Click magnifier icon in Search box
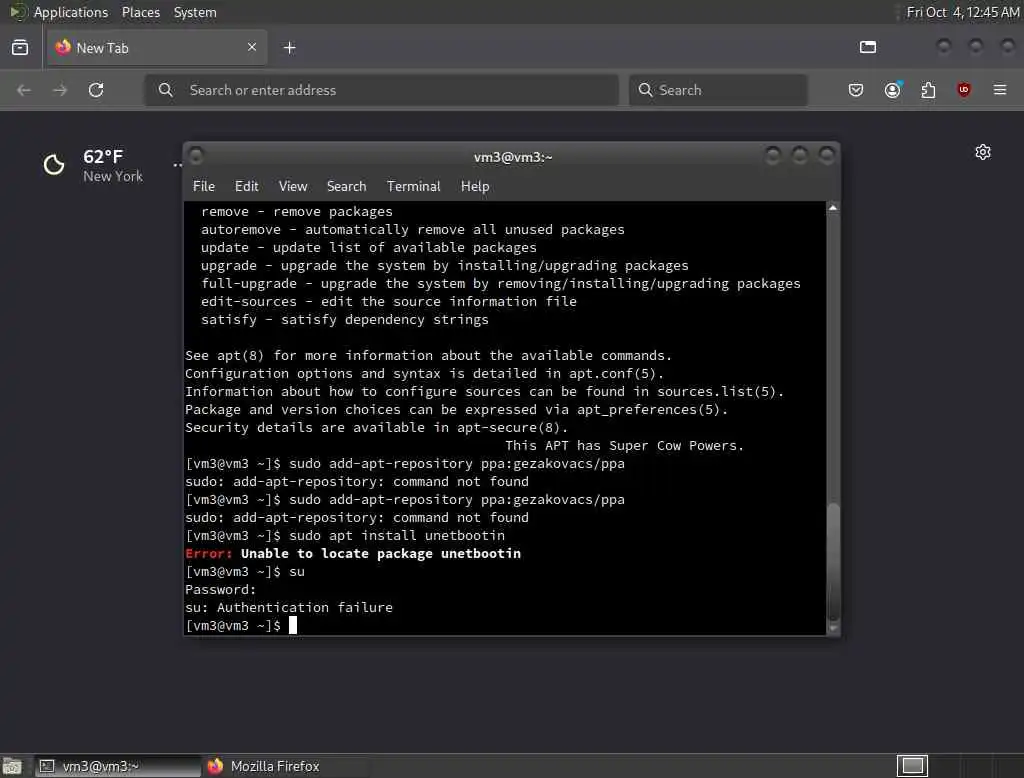This screenshot has height=778, width=1024. (x=645, y=90)
